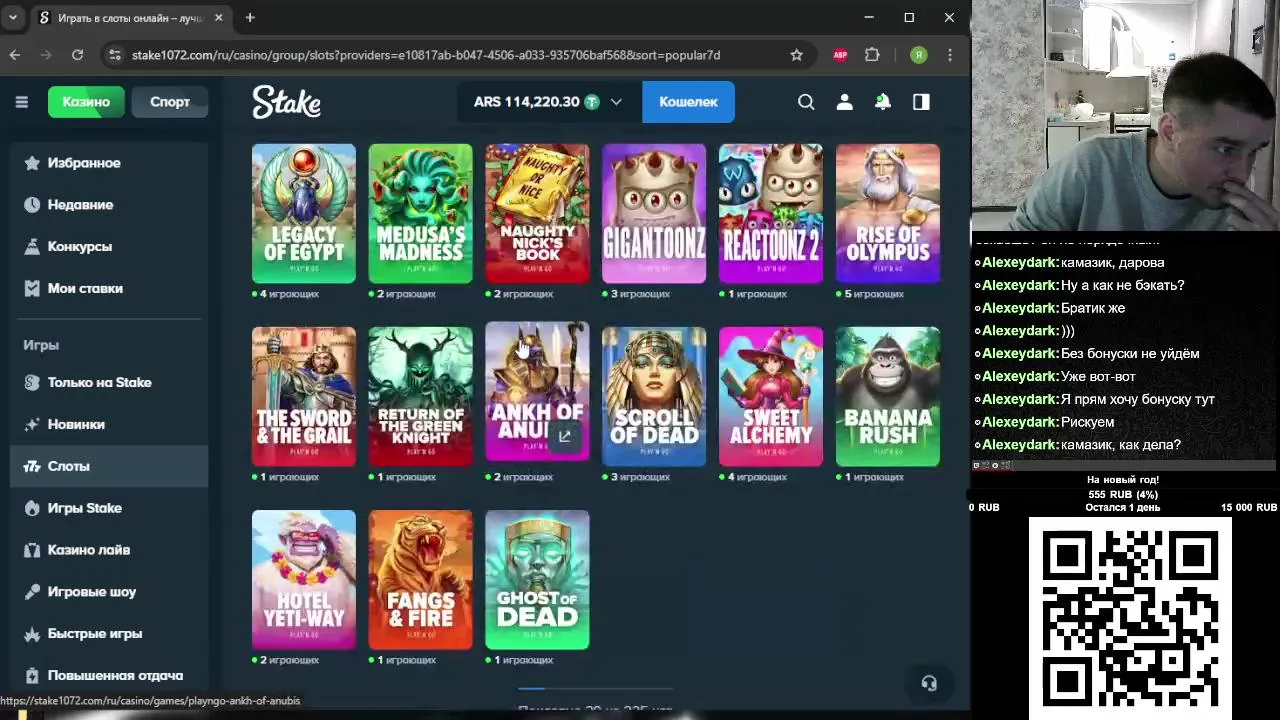Image resolution: width=1280 pixels, height=720 pixels.
Task: Bookmark this page with the star
Action: coord(796,55)
